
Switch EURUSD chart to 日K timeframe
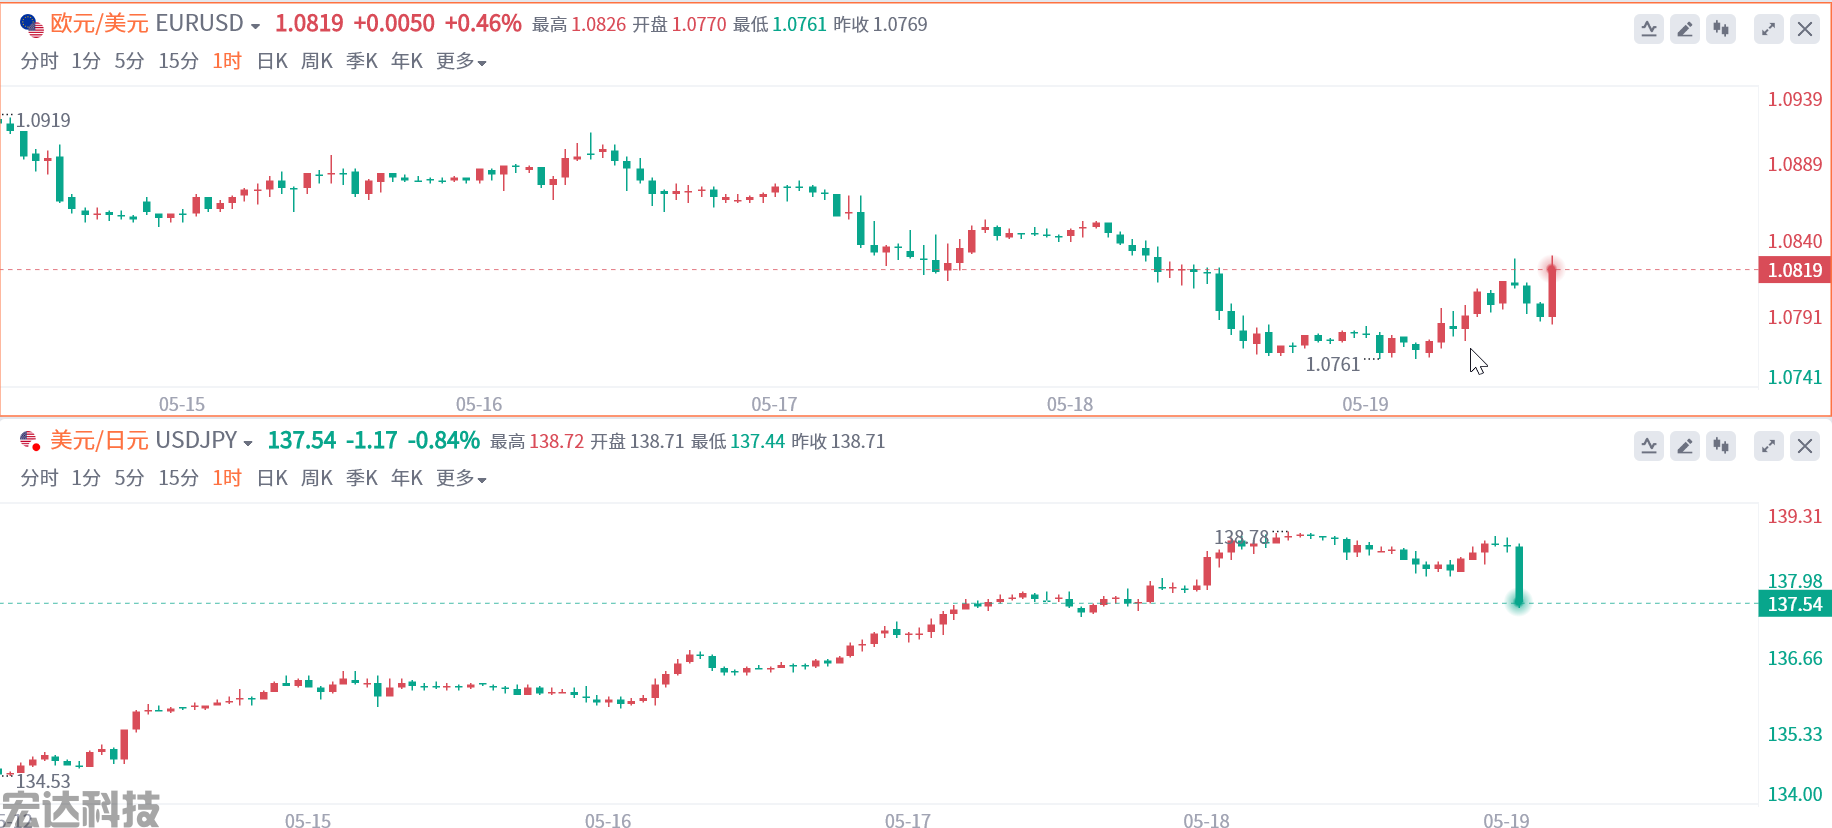coord(272,62)
